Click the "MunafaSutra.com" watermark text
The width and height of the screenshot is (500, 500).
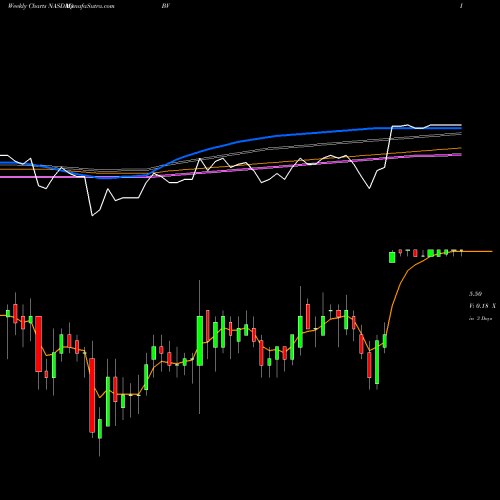coord(90,6)
